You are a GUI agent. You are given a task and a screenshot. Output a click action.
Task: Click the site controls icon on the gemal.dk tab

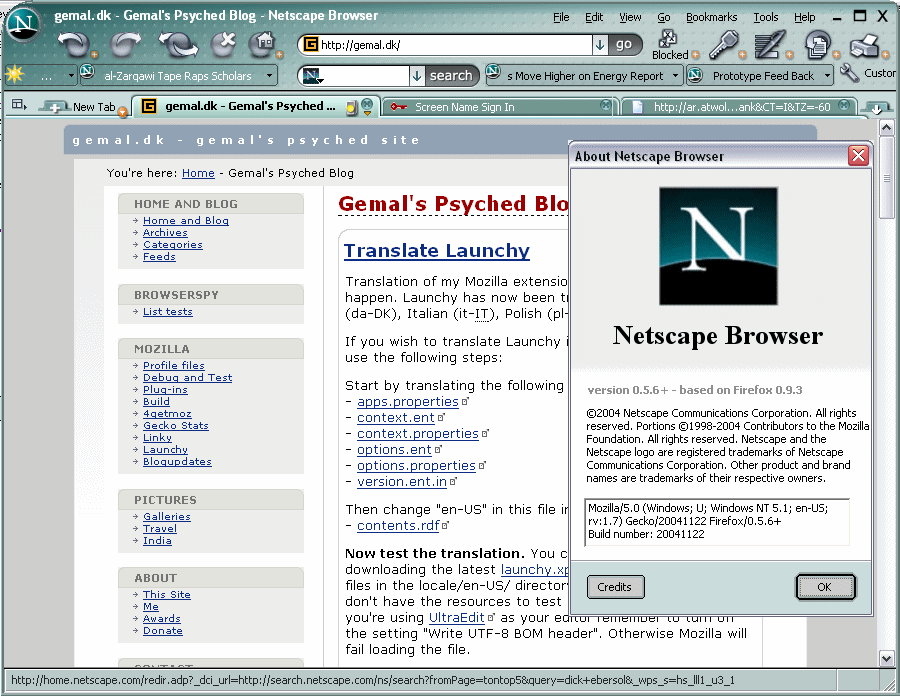pyautogui.click(x=352, y=108)
